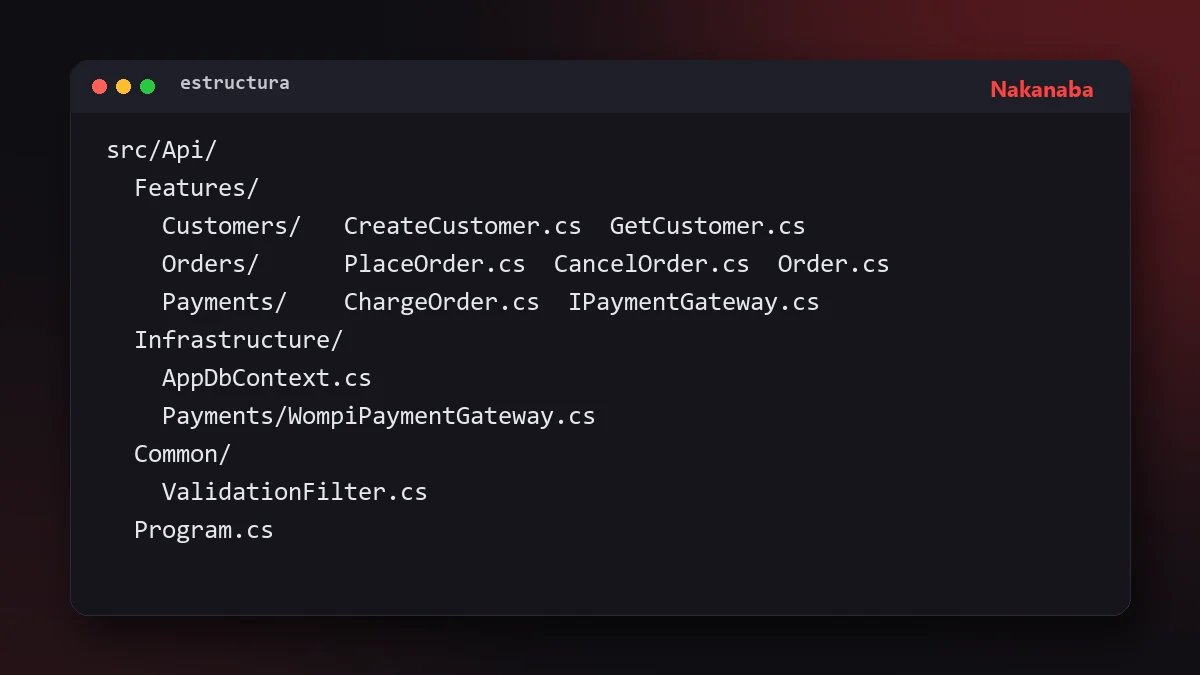Select the window title 'estructura'

pyautogui.click(x=235, y=83)
